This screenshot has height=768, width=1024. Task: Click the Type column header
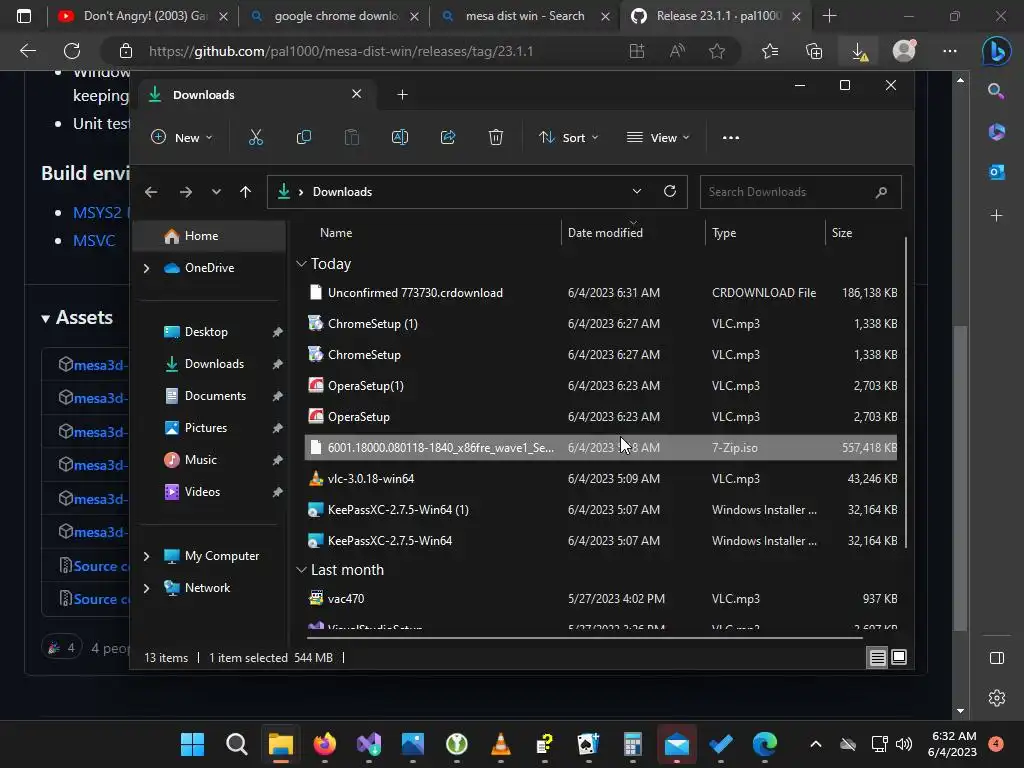[x=724, y=233]
